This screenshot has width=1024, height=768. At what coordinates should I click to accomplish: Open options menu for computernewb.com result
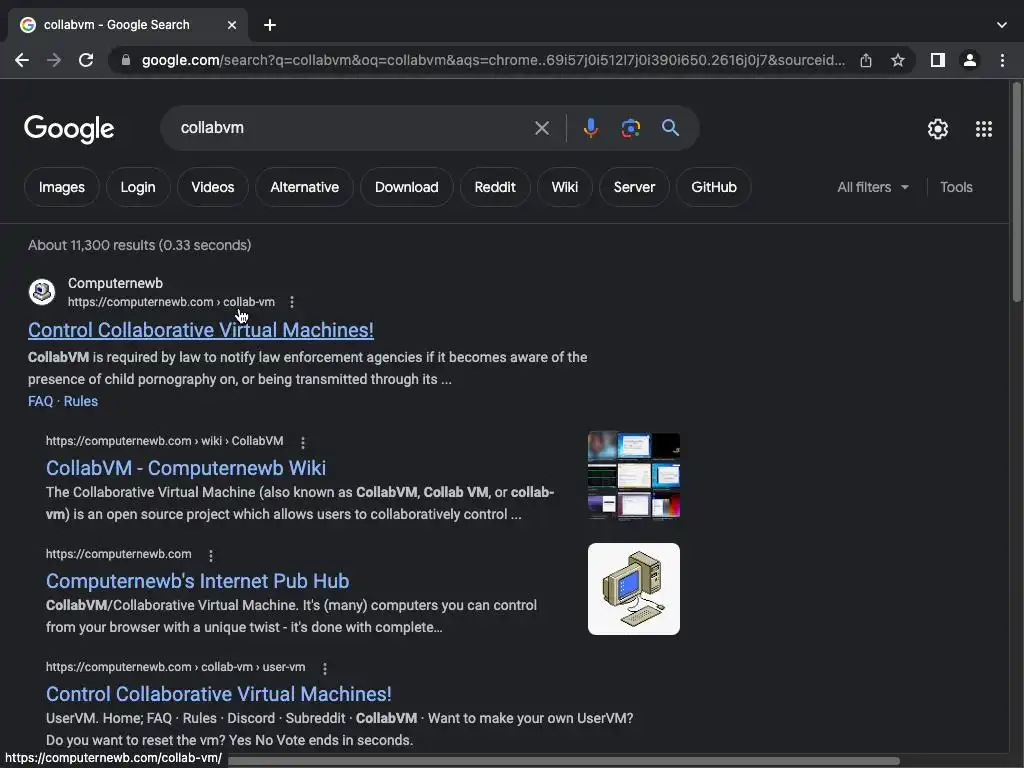tap(210, 555)
